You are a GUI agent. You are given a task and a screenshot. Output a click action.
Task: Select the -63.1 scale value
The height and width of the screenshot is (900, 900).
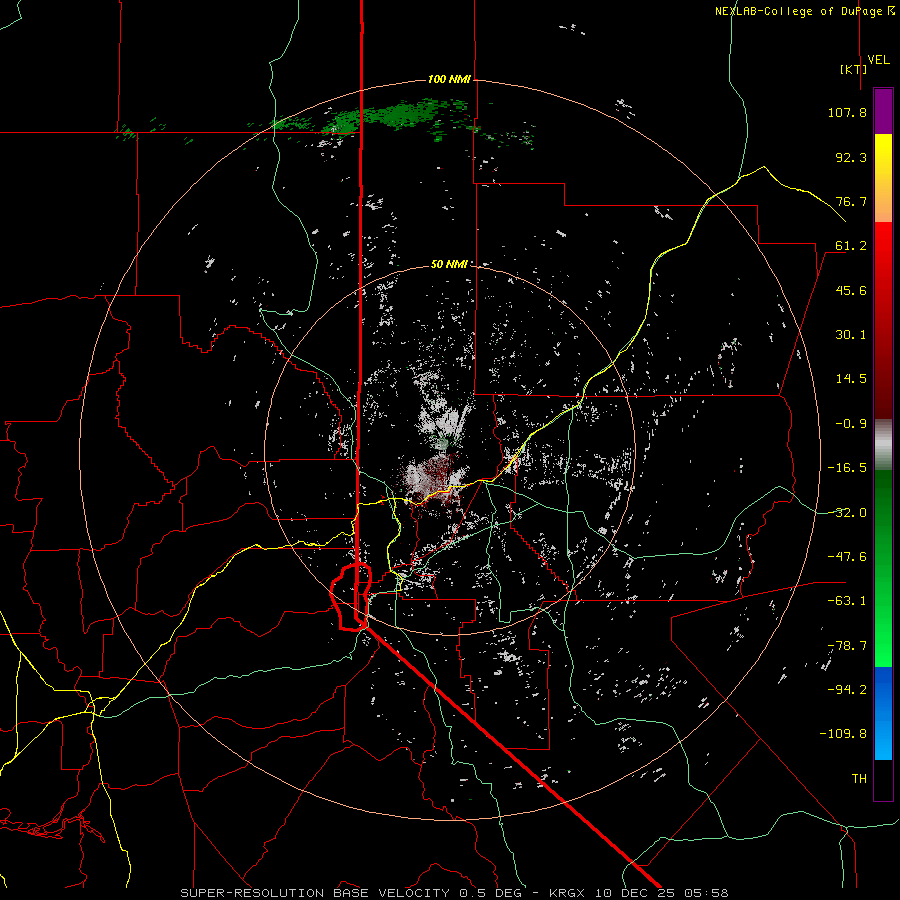point(847,601)
